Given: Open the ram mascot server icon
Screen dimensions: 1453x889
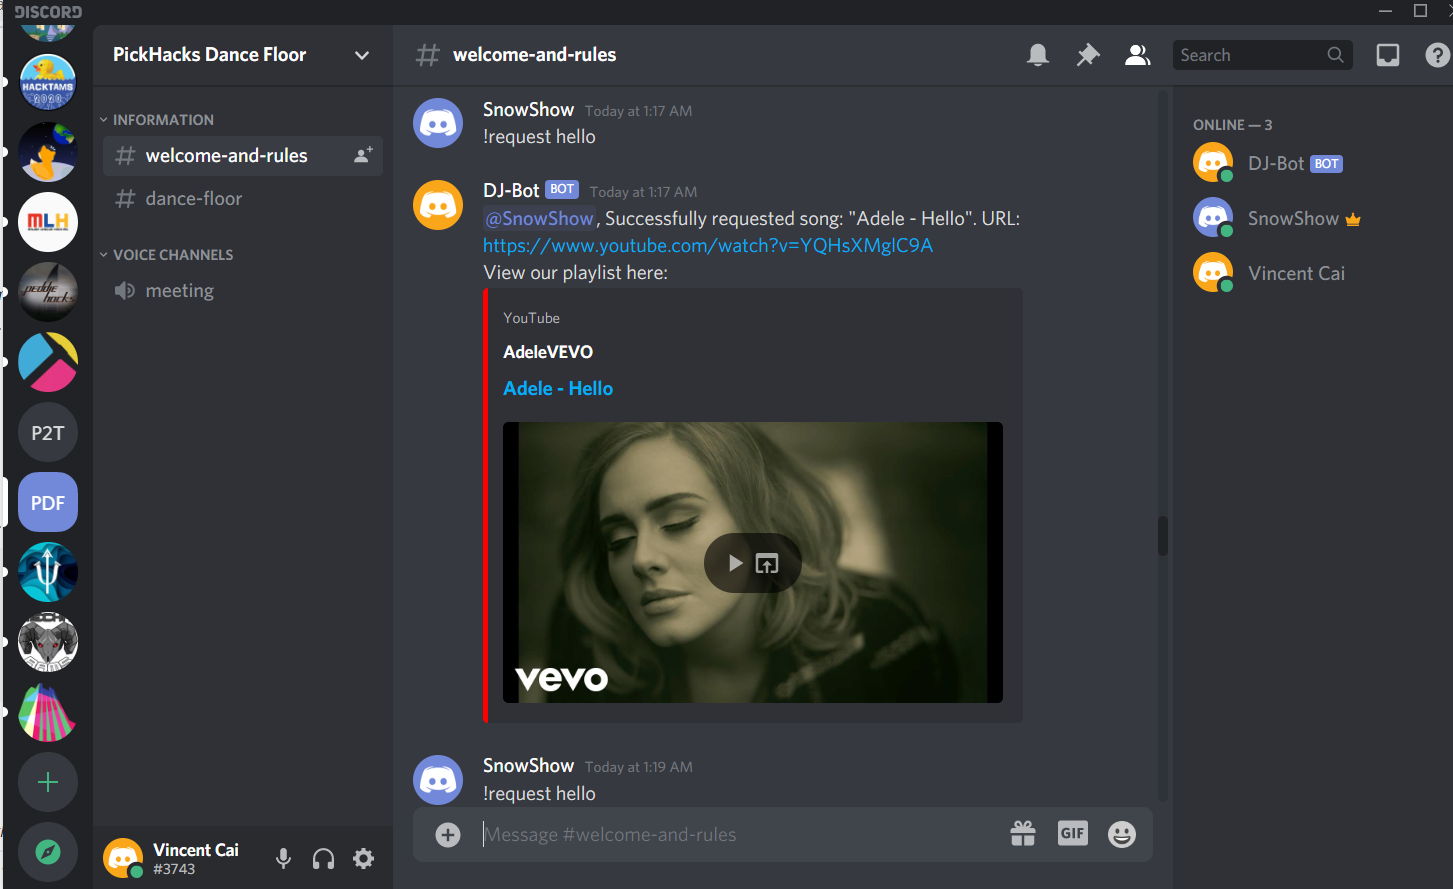Looking at the screenshot, I should pyautogui.click(x=48, y=642).
